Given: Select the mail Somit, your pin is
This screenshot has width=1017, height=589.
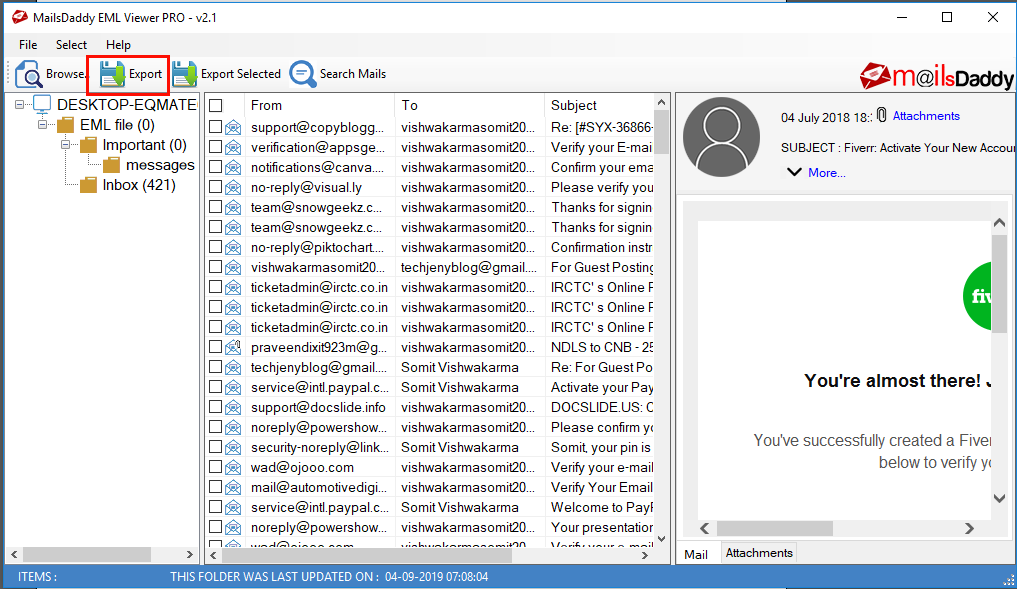Looking at the screenshot, I should [x=601, y=448].
